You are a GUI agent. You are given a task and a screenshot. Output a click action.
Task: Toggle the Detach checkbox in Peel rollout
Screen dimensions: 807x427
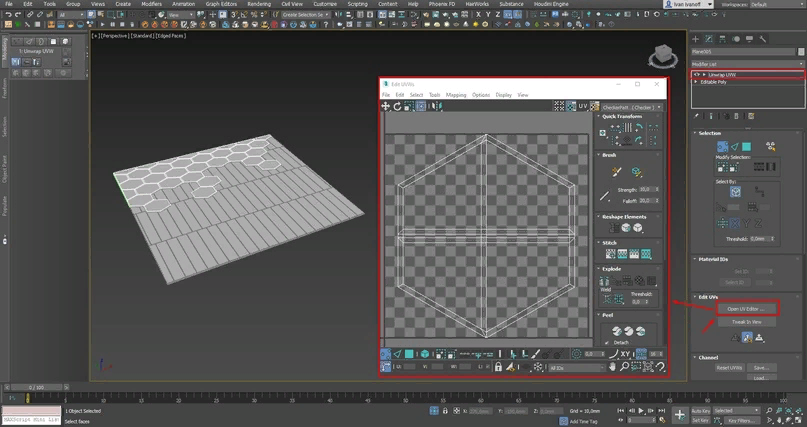pyautogui.click(x=608, y=342)
